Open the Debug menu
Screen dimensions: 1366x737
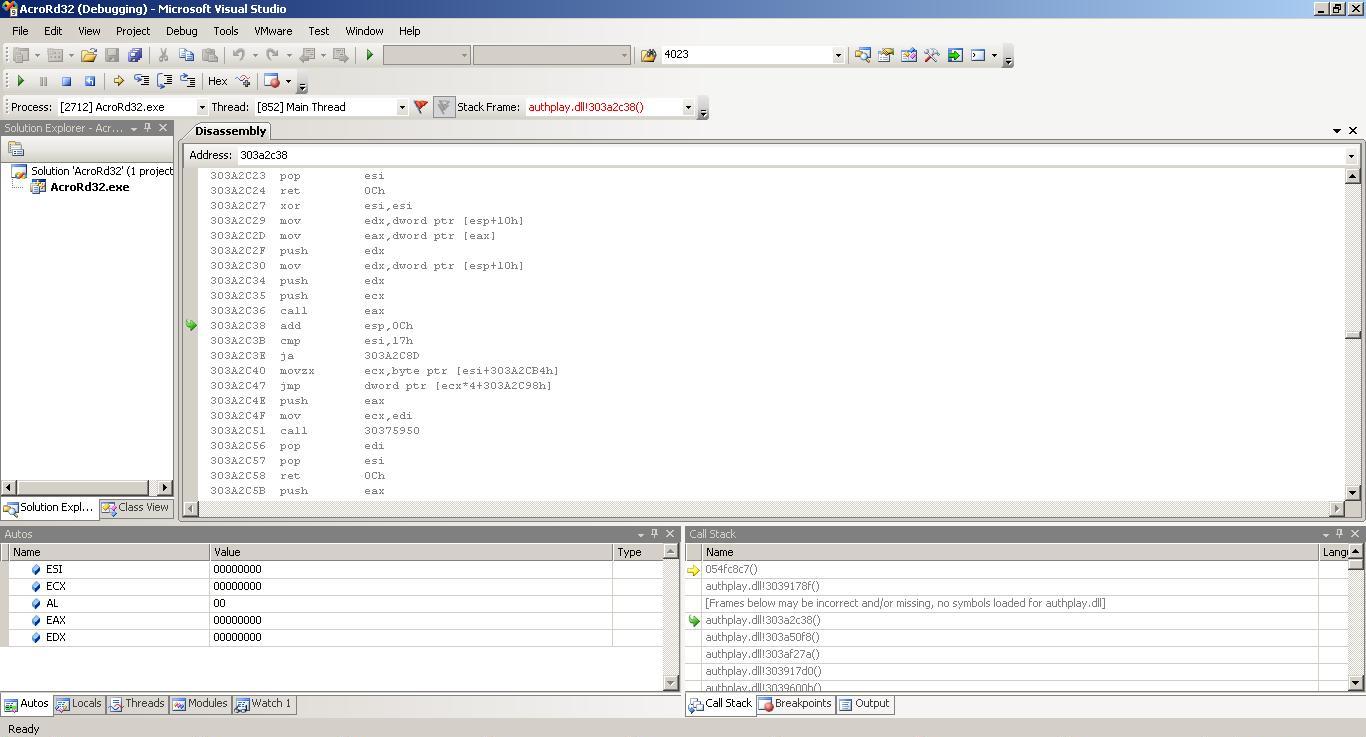click(181, 31)
